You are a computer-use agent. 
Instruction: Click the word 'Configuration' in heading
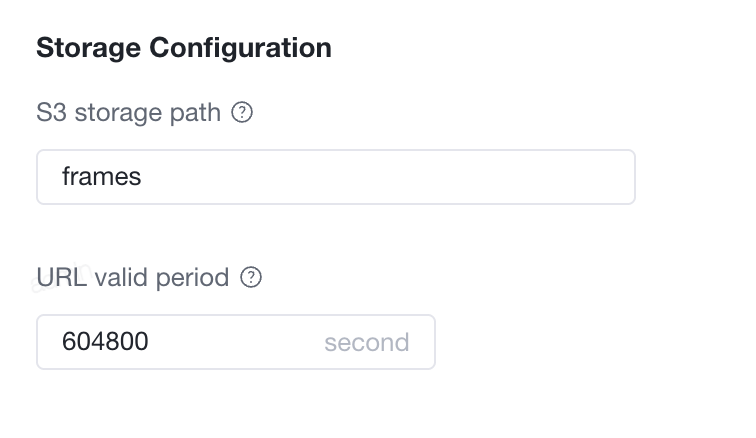(x=241, y=48)
